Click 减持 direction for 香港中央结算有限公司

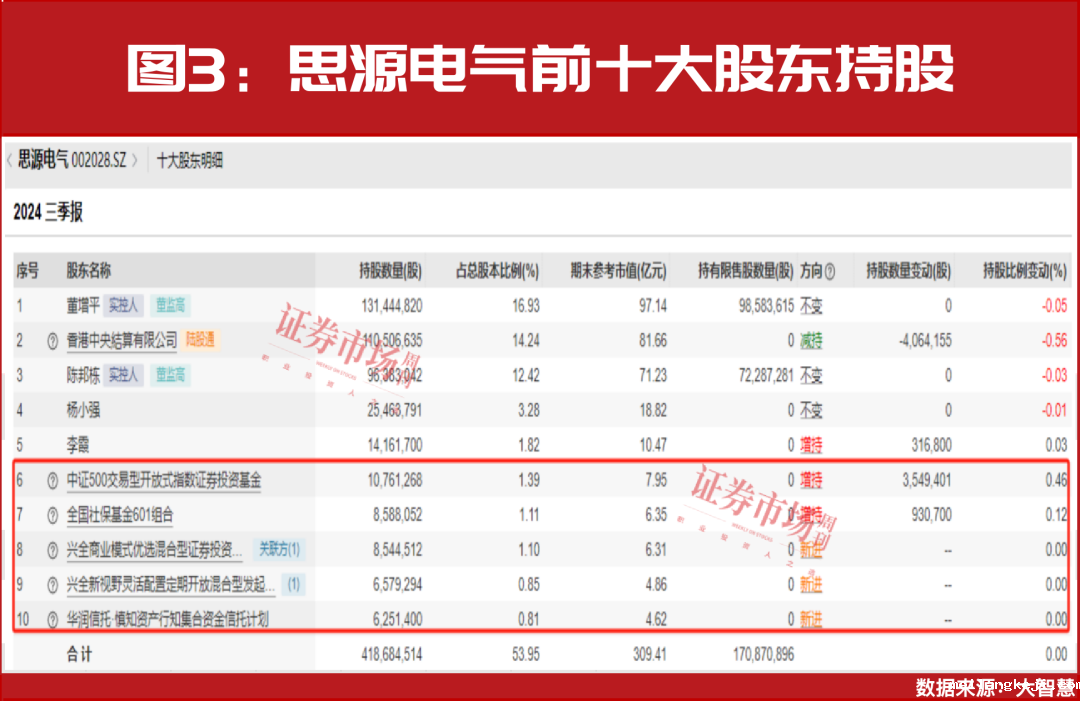pyautogui.click(x=811, y=340)
